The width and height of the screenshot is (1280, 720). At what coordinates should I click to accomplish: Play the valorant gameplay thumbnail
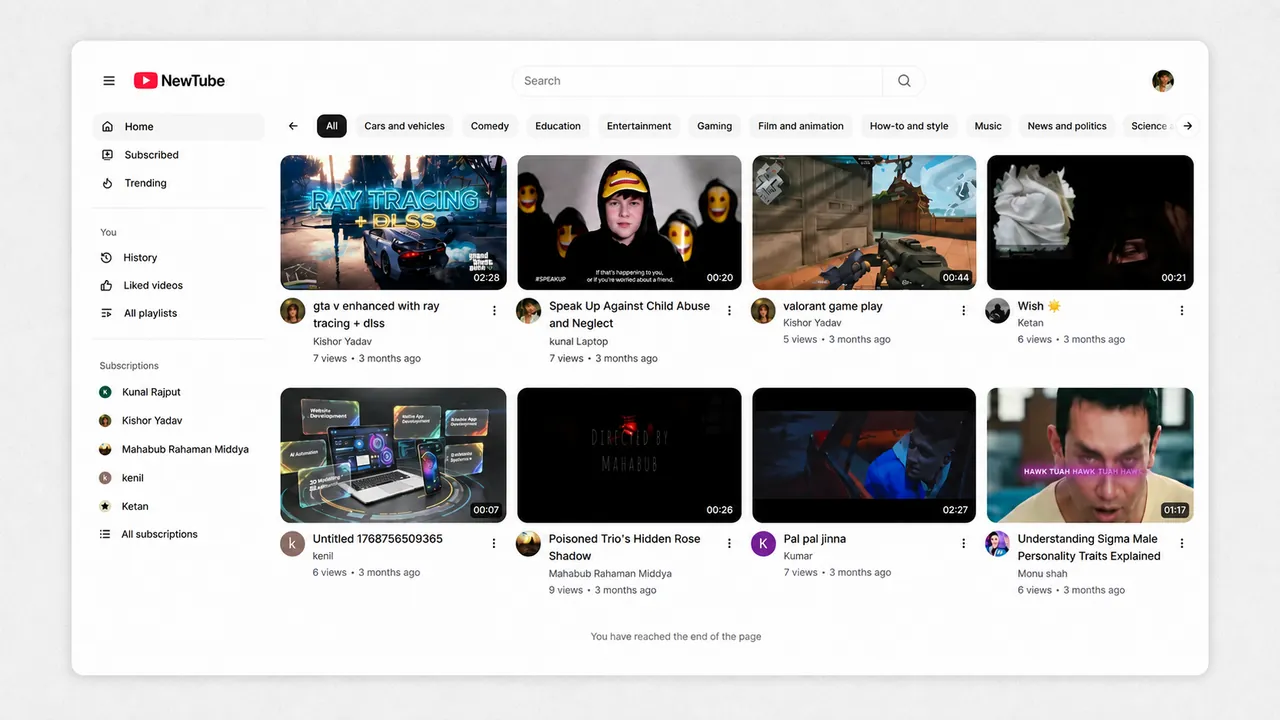point(864,222)
